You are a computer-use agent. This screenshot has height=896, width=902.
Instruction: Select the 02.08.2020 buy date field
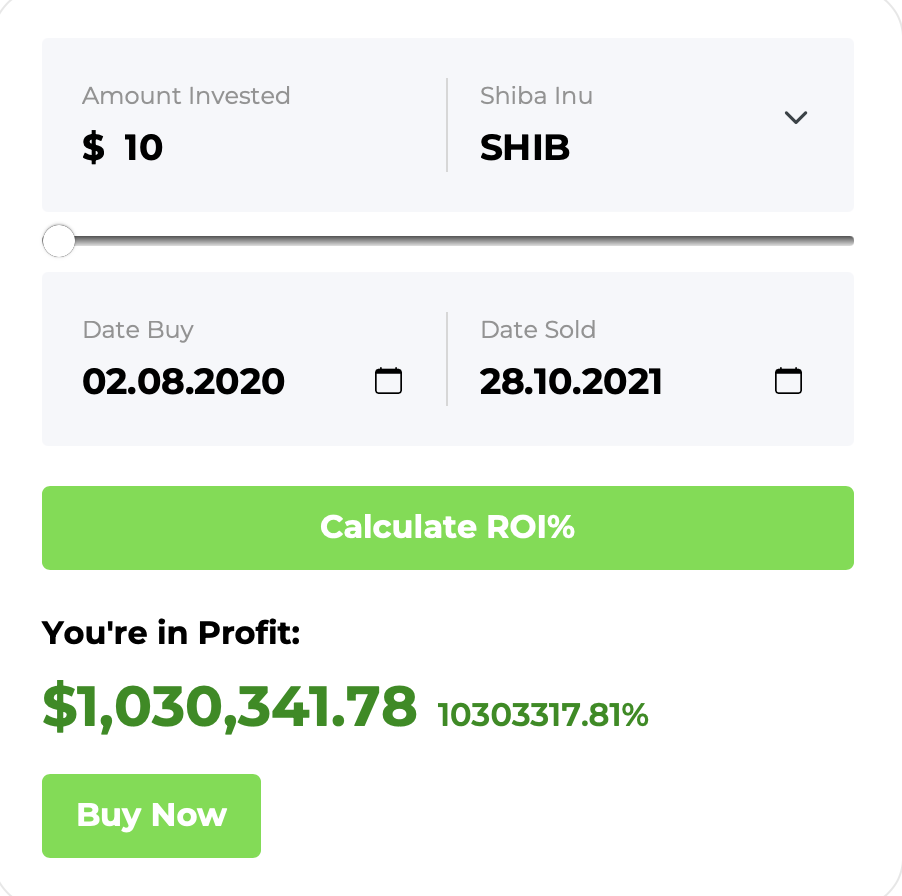click(x=184, y=382)
